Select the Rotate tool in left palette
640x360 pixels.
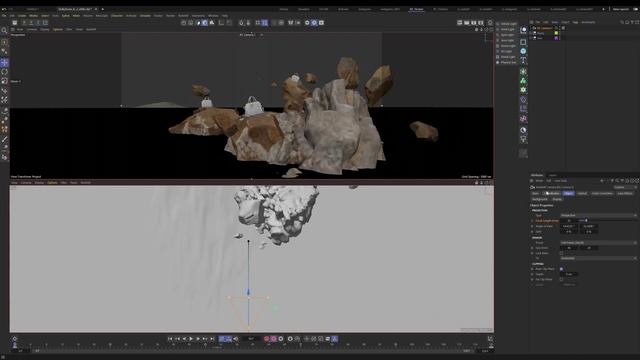point(4,72)
